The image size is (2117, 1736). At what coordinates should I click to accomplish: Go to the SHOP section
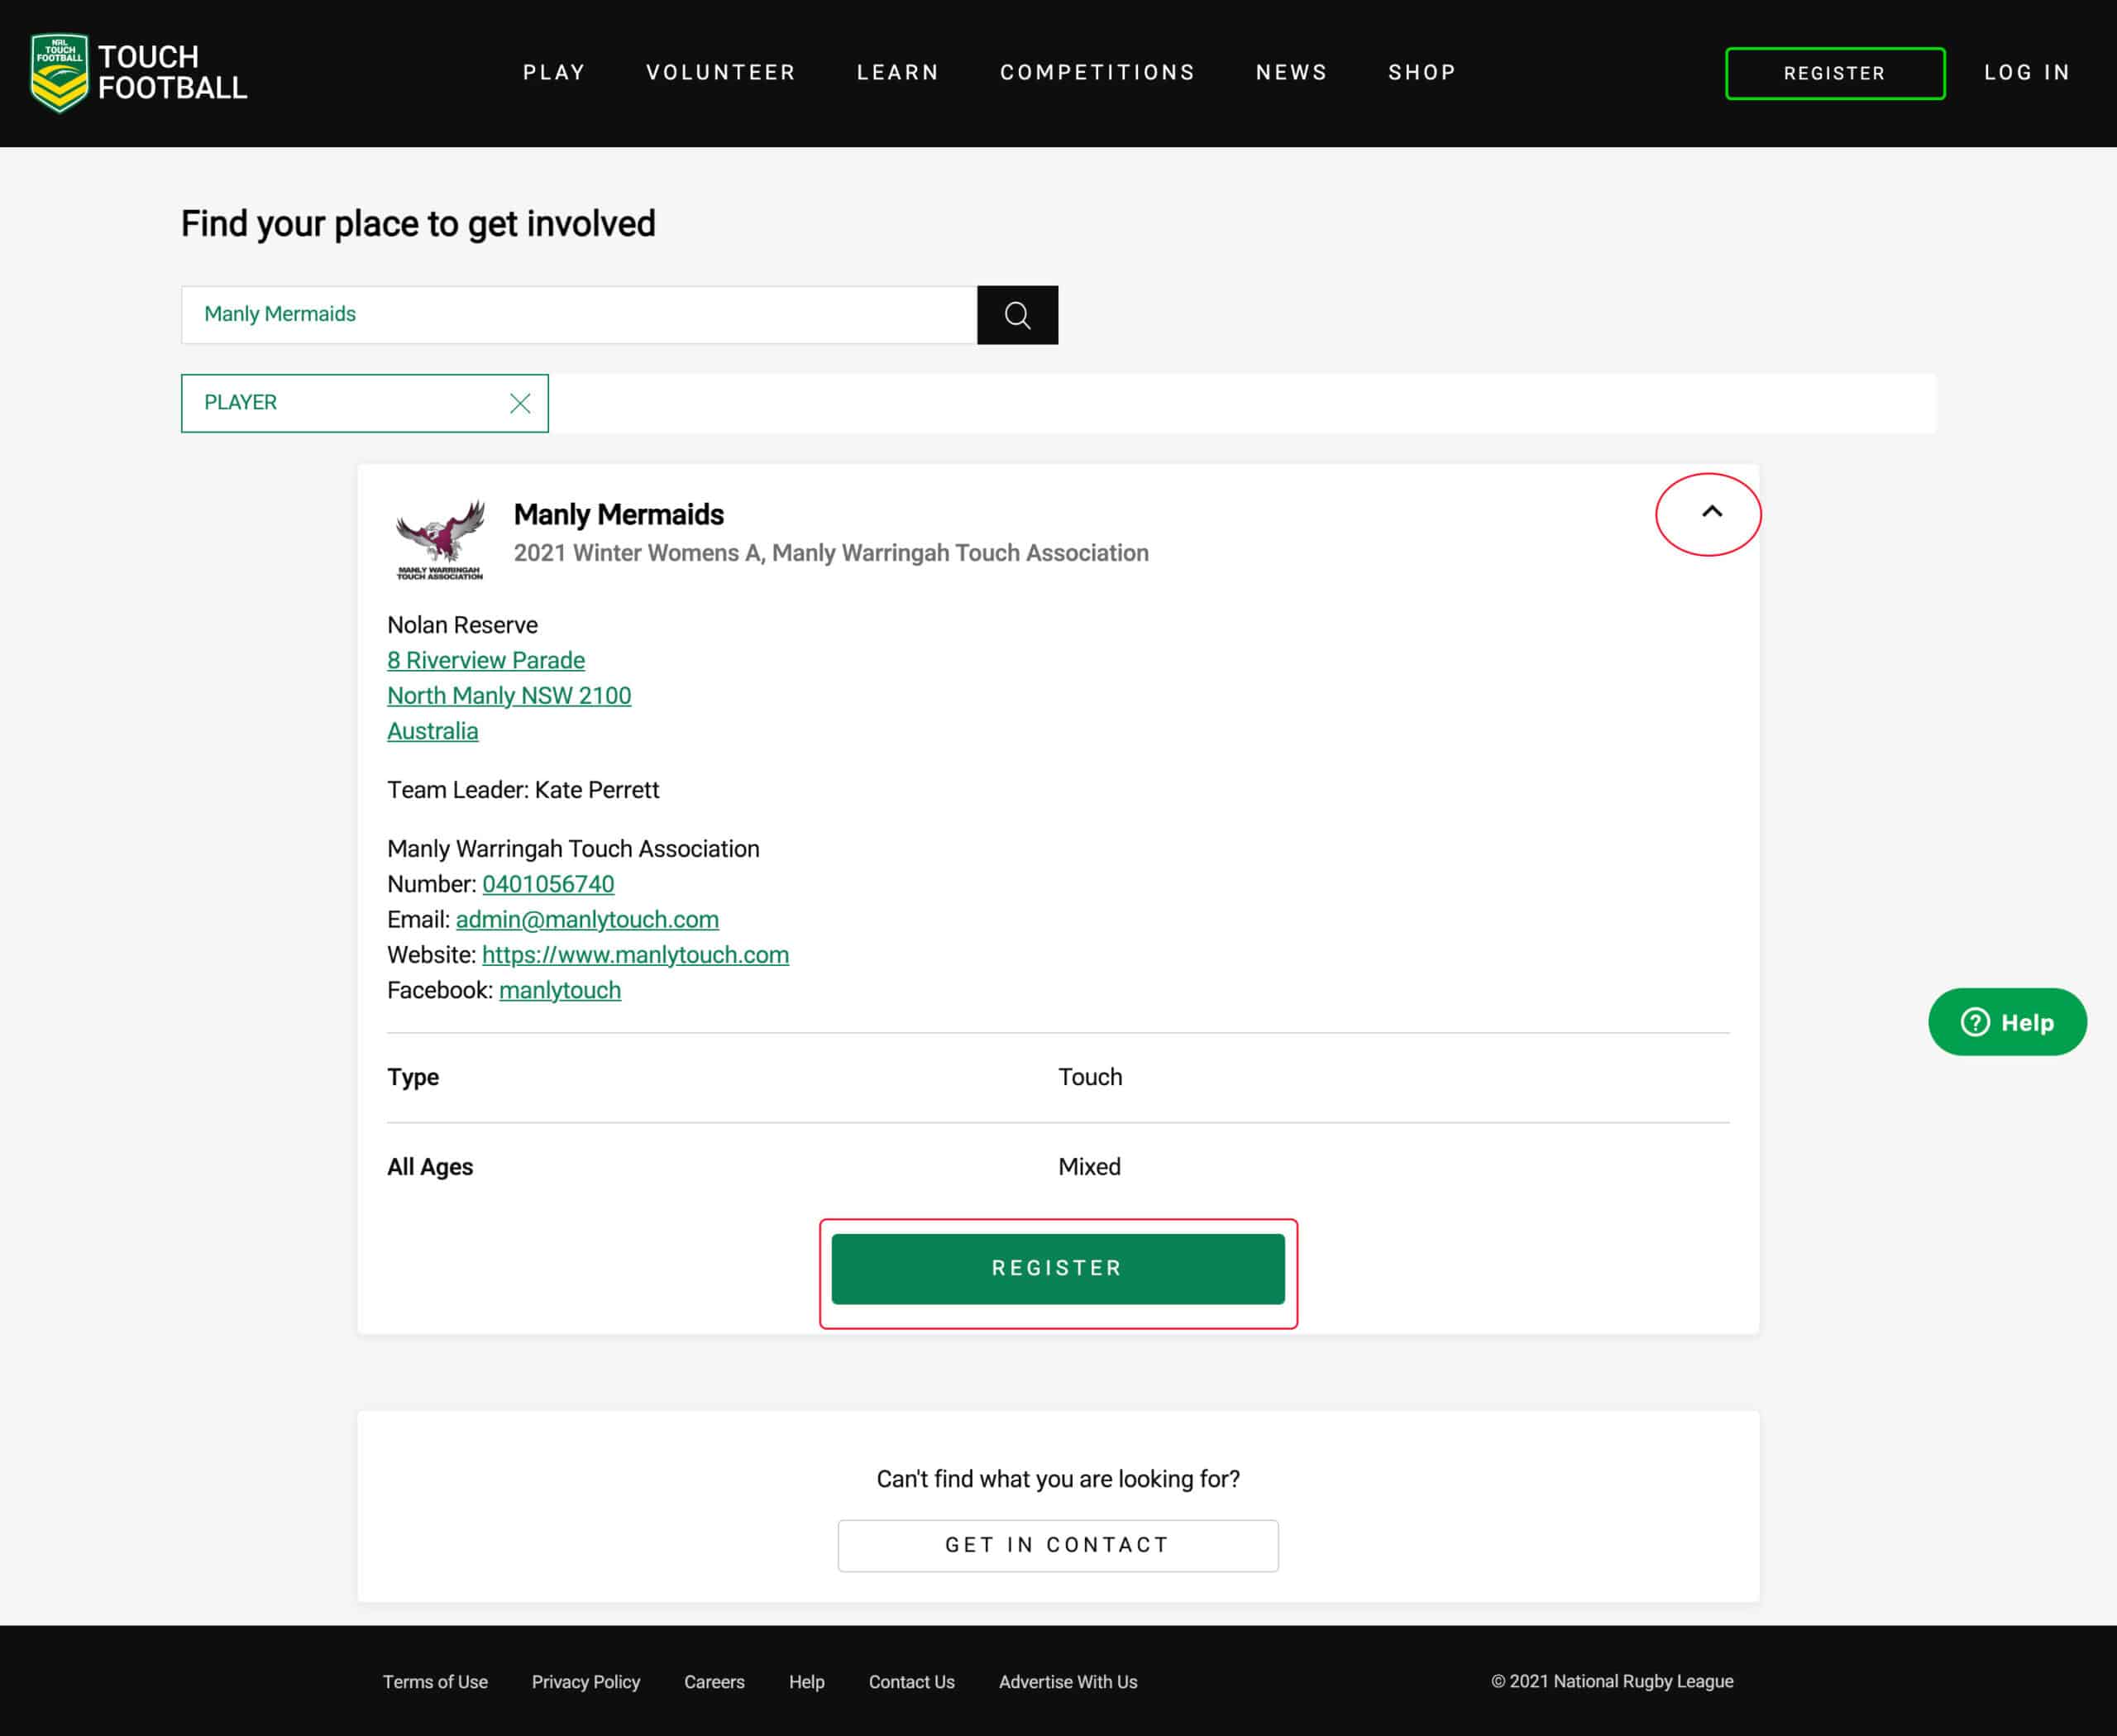click(1422, 73)
